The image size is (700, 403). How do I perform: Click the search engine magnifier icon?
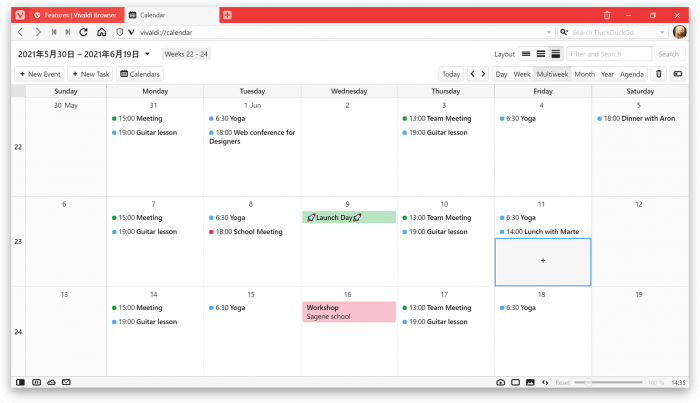(x=564, y=32)
